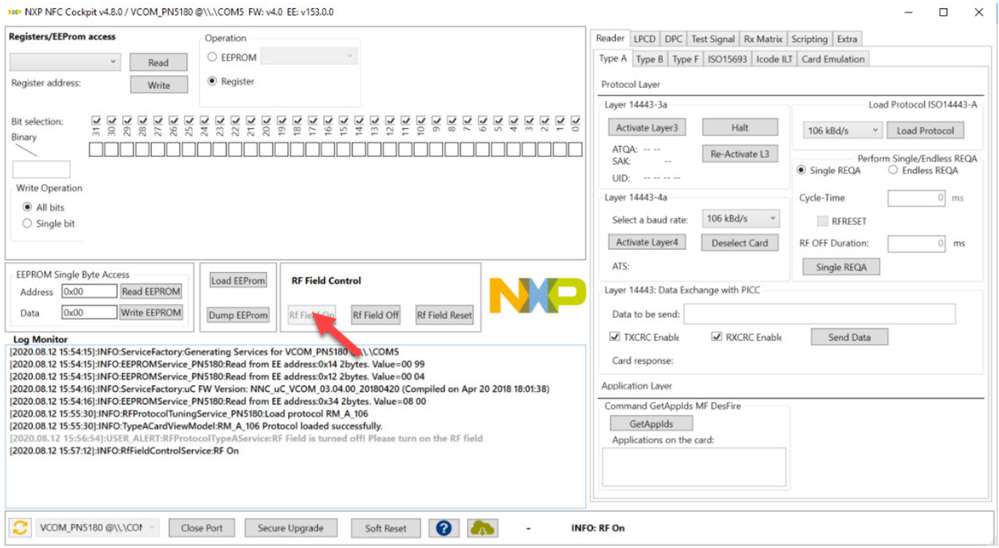
Task: Click Activate Layer3 button
Action: click(x=647, y=127)
